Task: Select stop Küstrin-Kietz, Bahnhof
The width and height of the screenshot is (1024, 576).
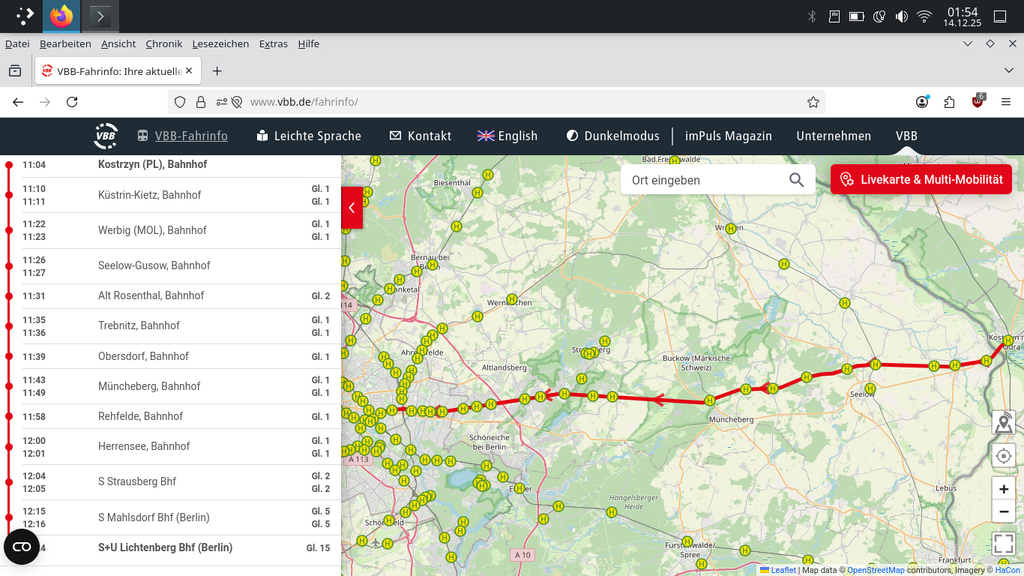Action: 150,195
